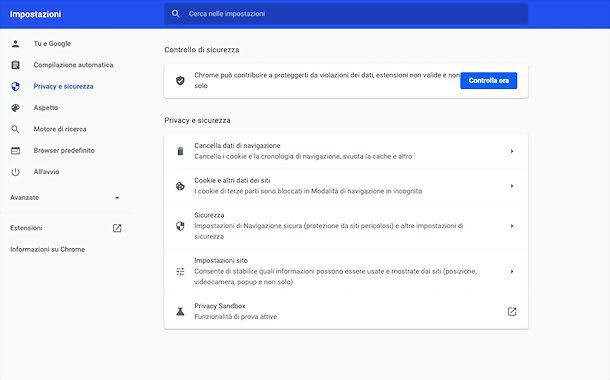
Task: Click the 'Cancella i cookie e la cronologia' description
Action: pos(303,156)
